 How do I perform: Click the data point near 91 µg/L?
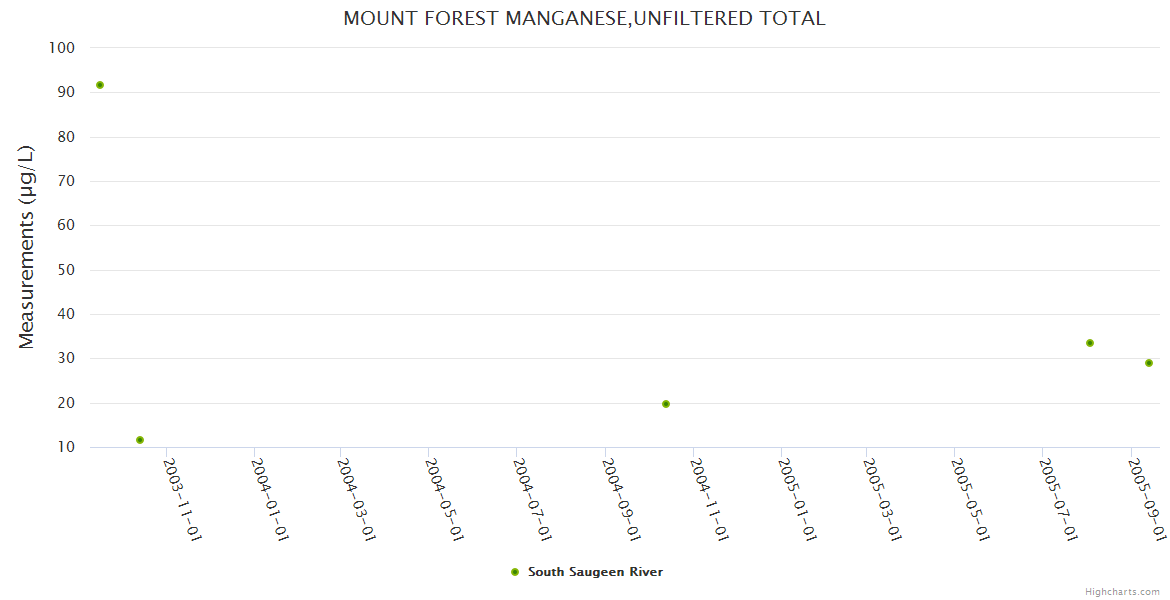pos(100,85)
